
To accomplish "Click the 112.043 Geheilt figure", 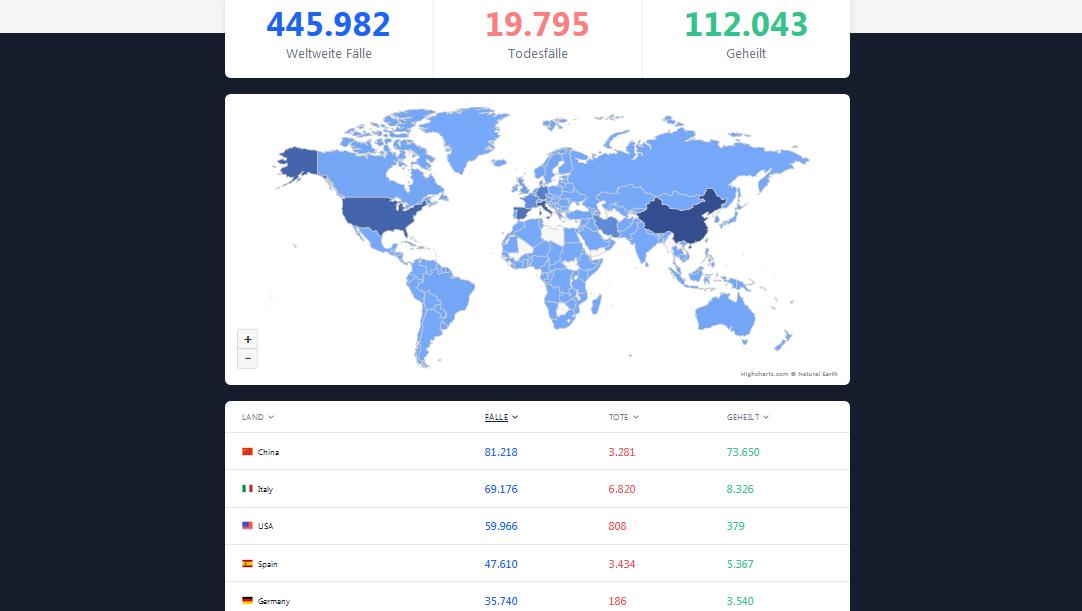I will point(746,25).
